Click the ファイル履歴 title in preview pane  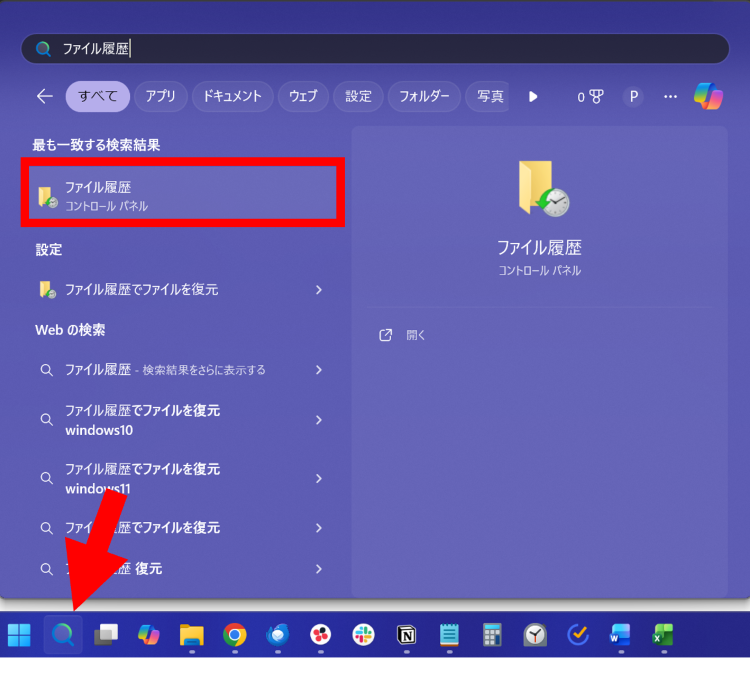coord(540,248)
